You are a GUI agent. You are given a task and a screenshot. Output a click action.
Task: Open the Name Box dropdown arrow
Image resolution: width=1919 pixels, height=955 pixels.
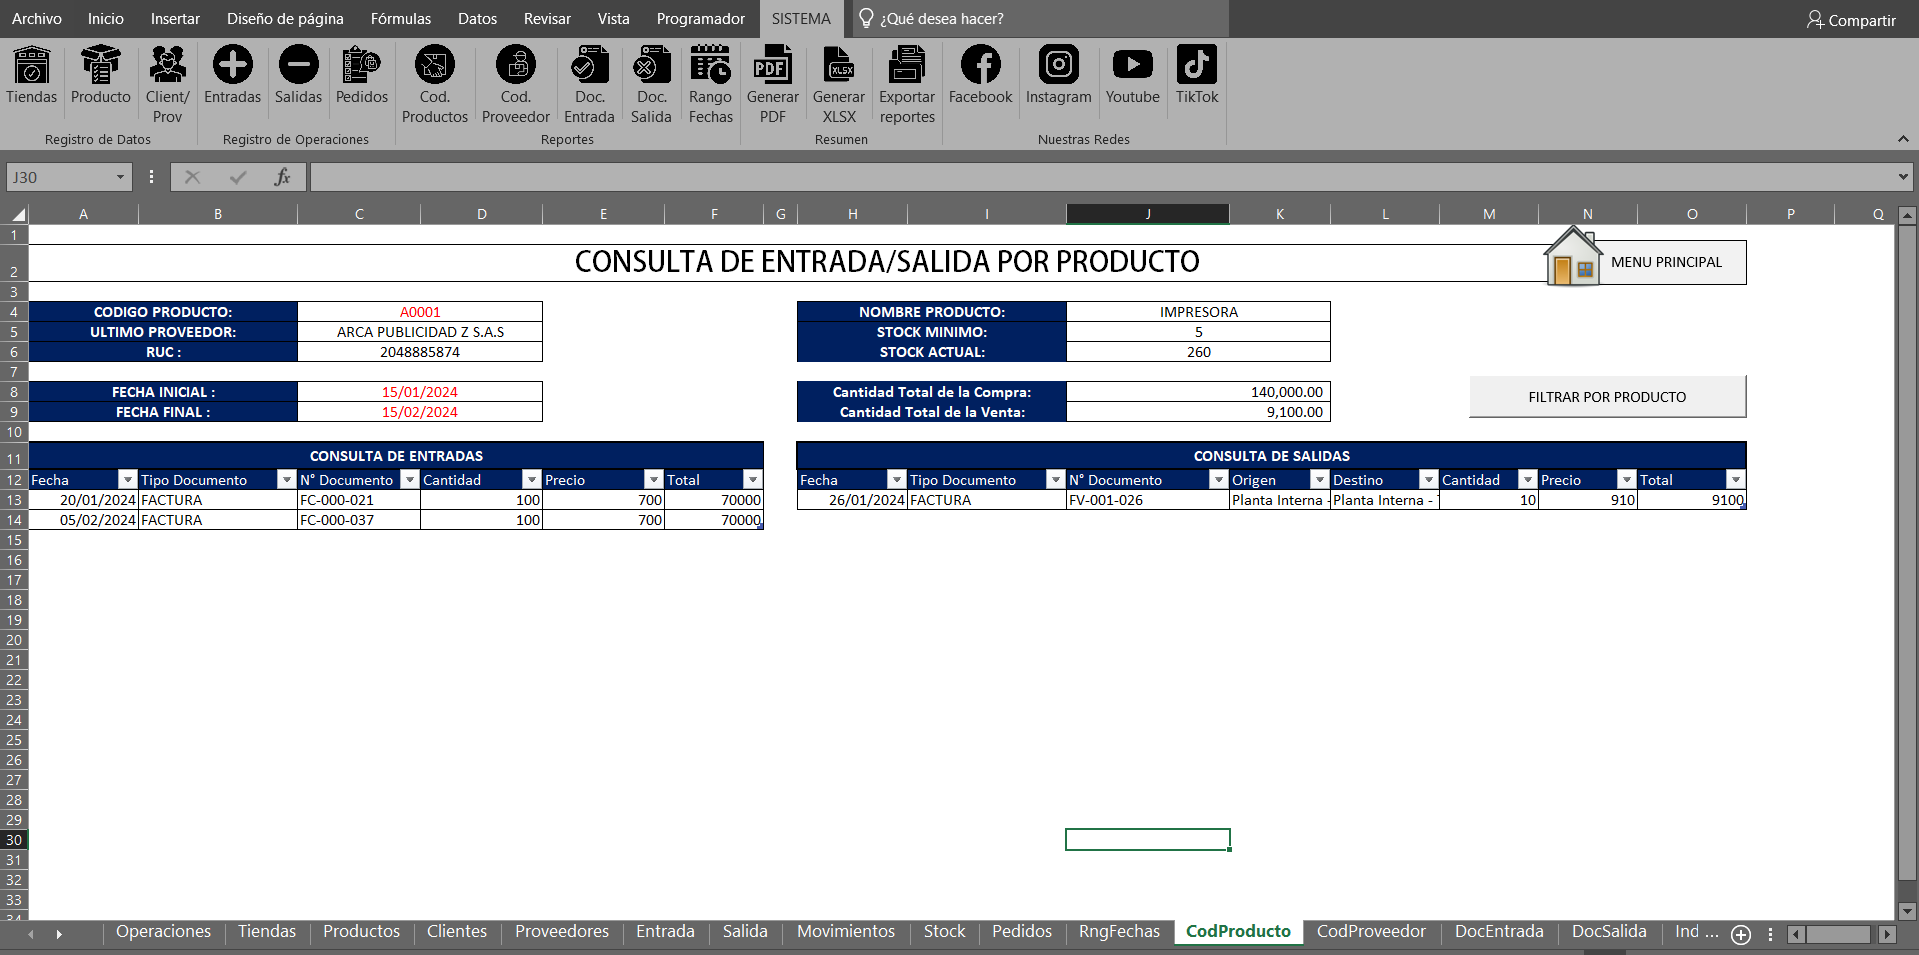[x=120, y=177]
